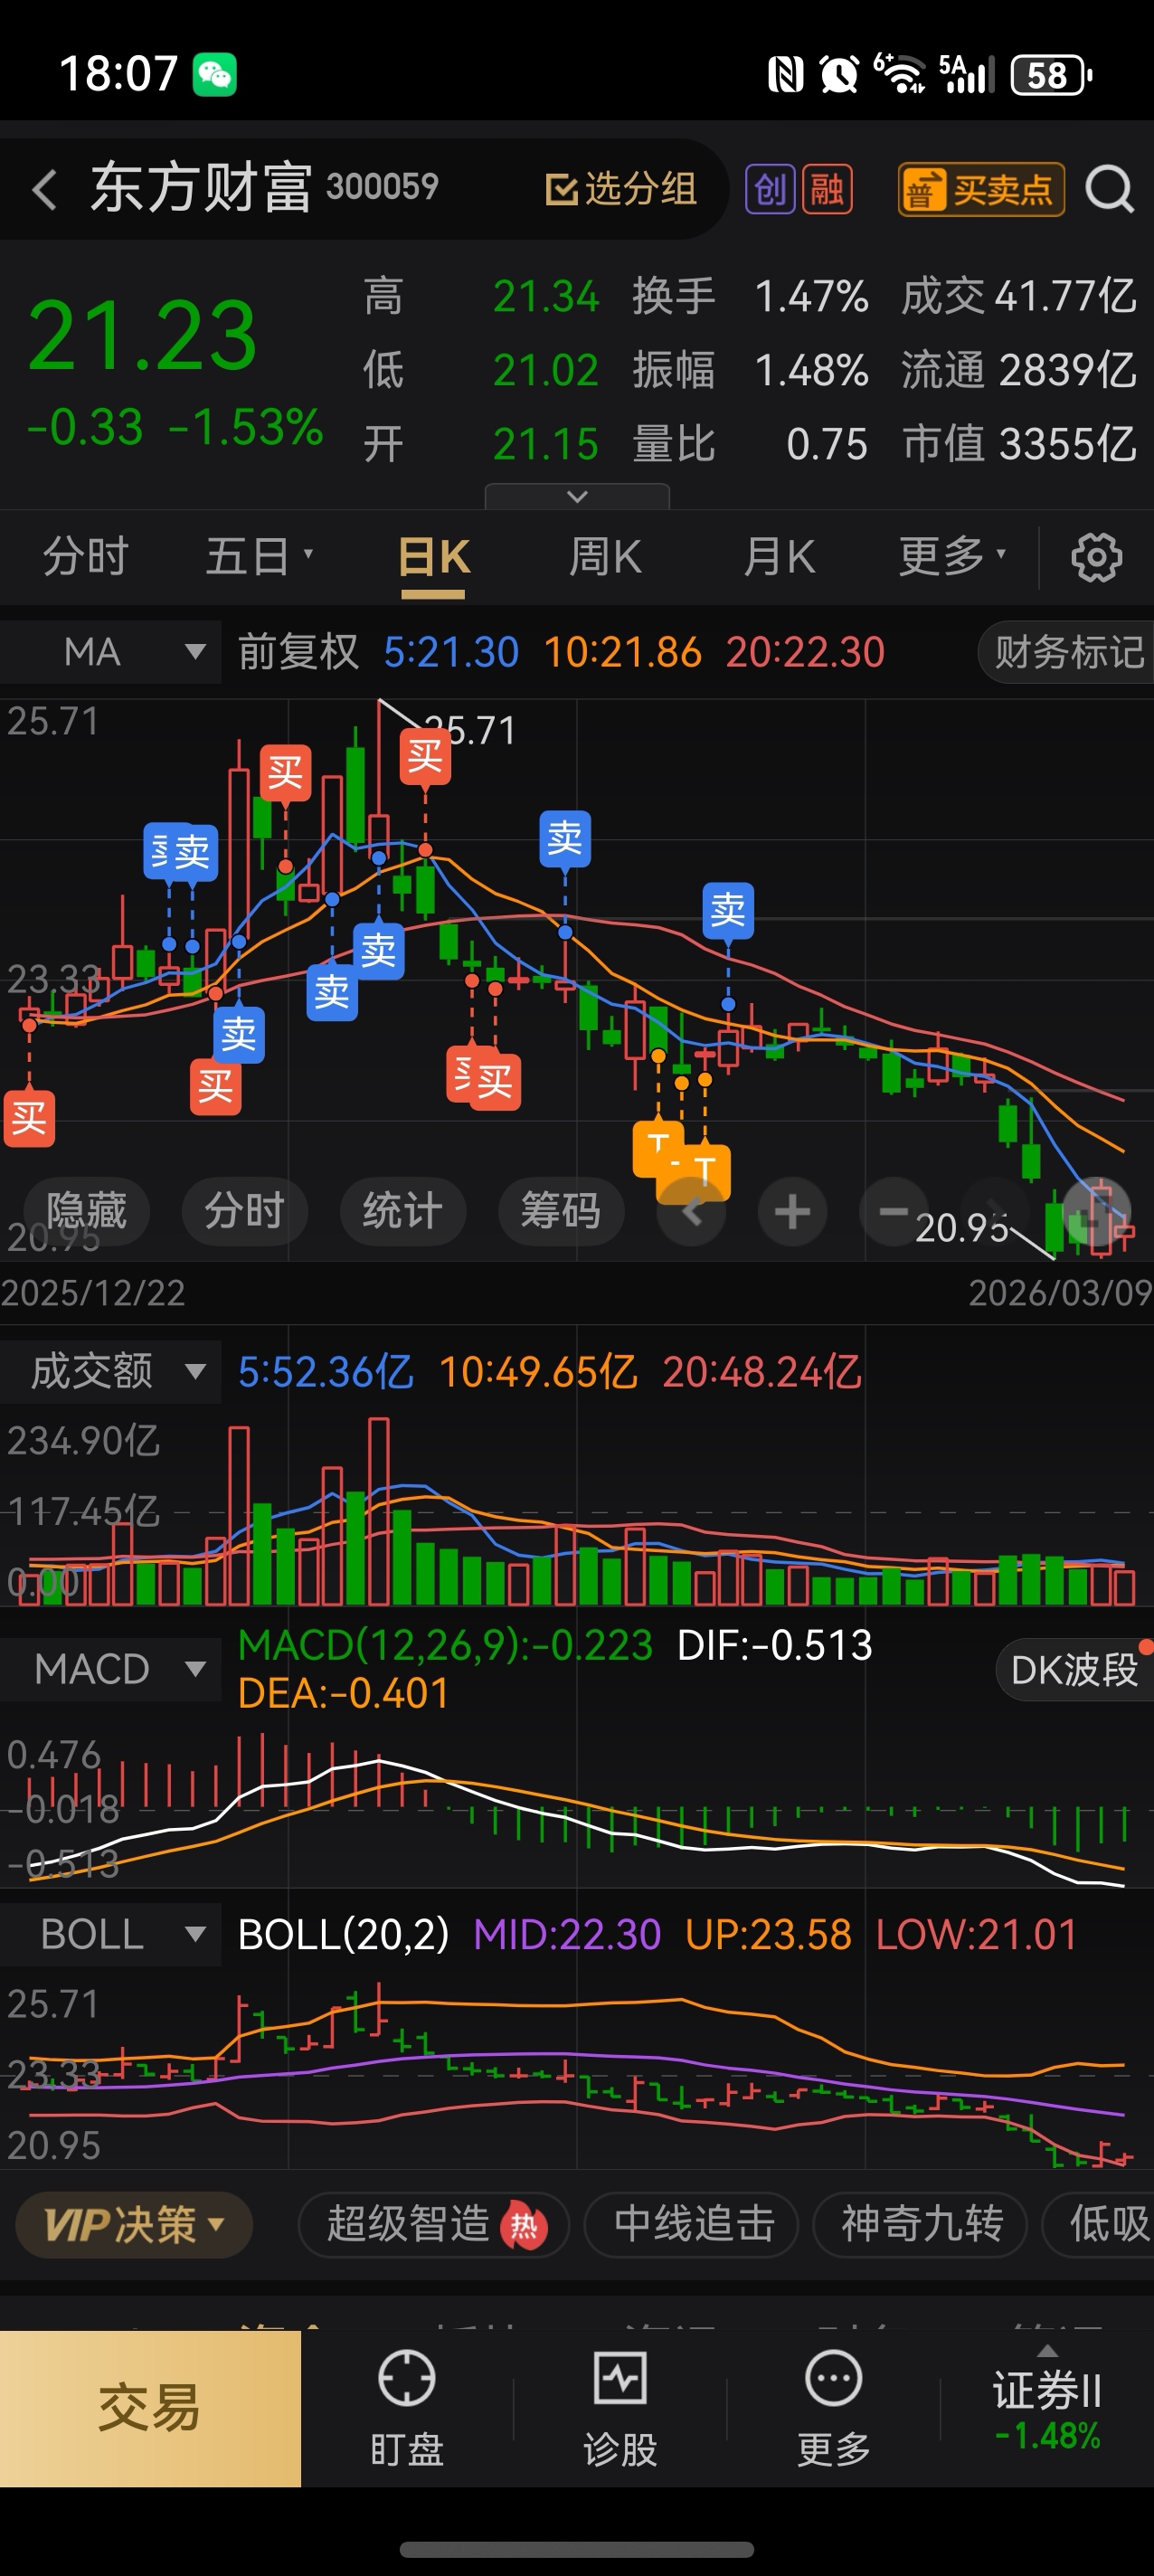Open the 更多 ellipsis icon in bottom bar
The width and height of the screenshot is (1154, 2576).
coord(833,2408)
